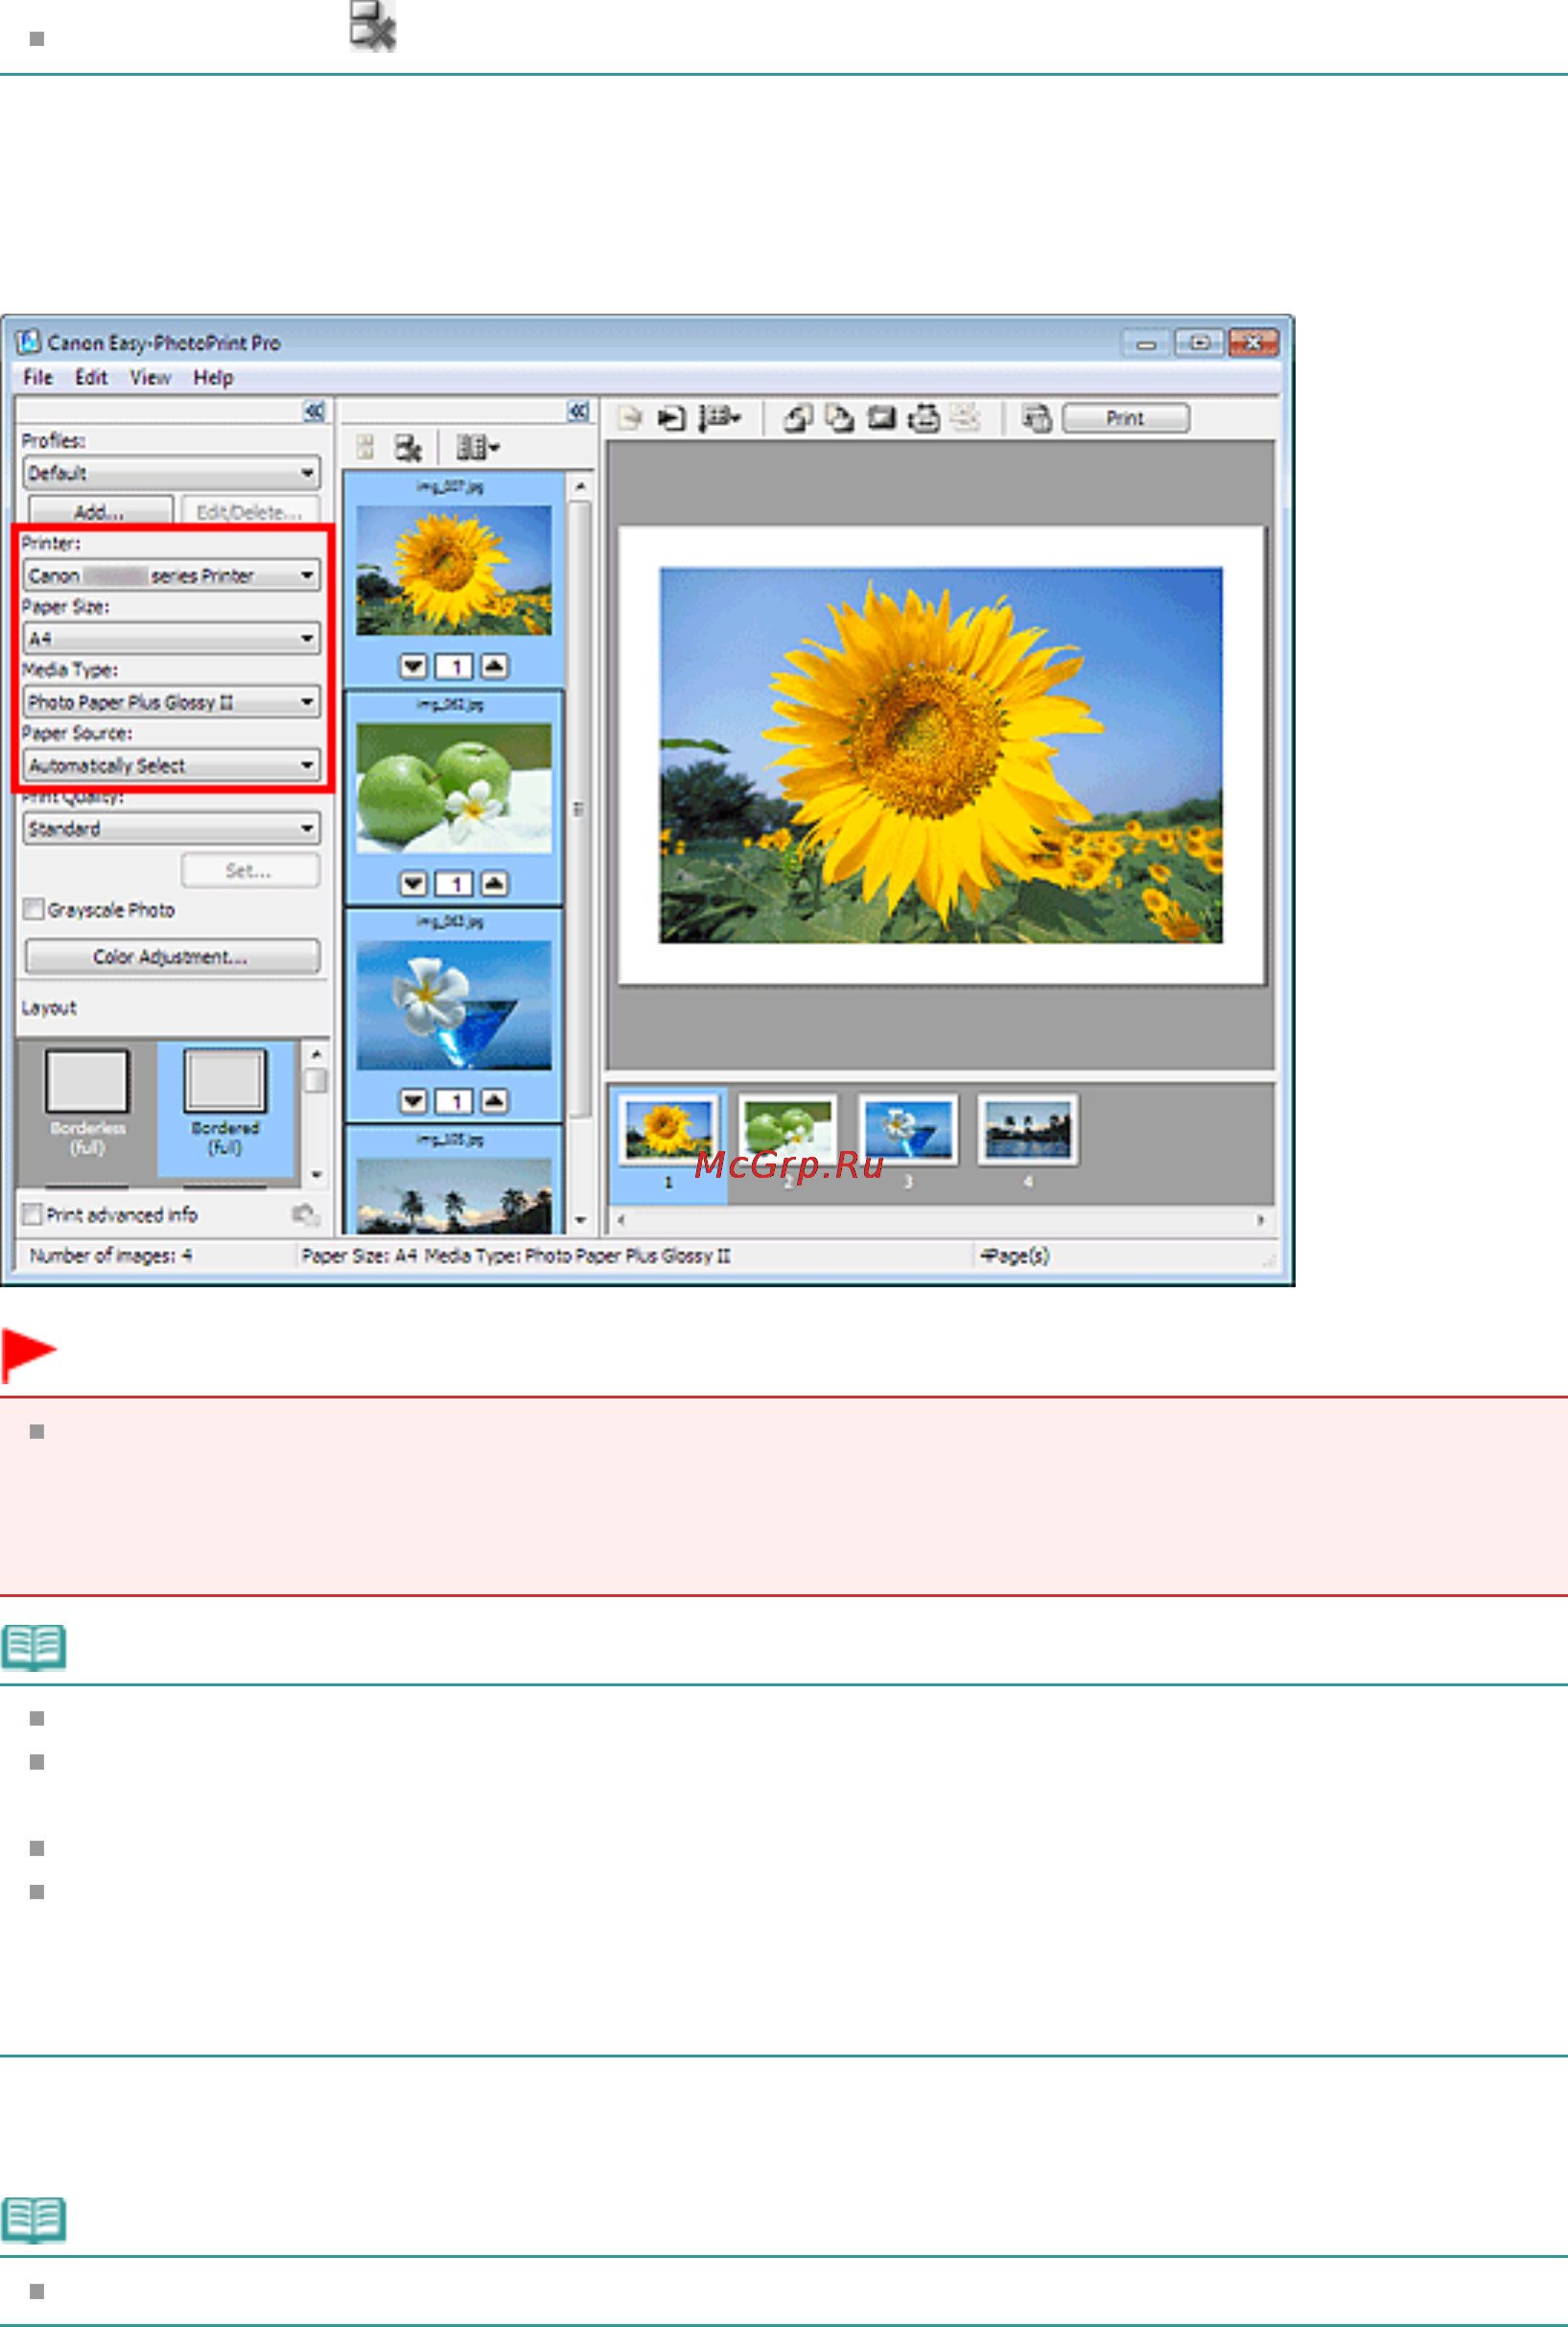Expand the Profiles dropdown showing Default
The width and height of the screenshot is (1568, 2327).
(x=171, y=473)
